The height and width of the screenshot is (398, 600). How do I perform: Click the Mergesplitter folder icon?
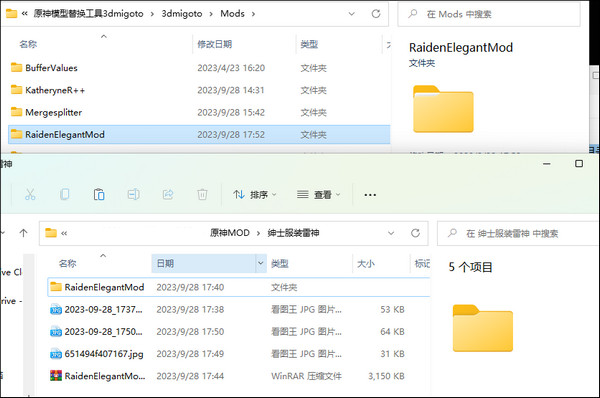click(x=16, y=112)
